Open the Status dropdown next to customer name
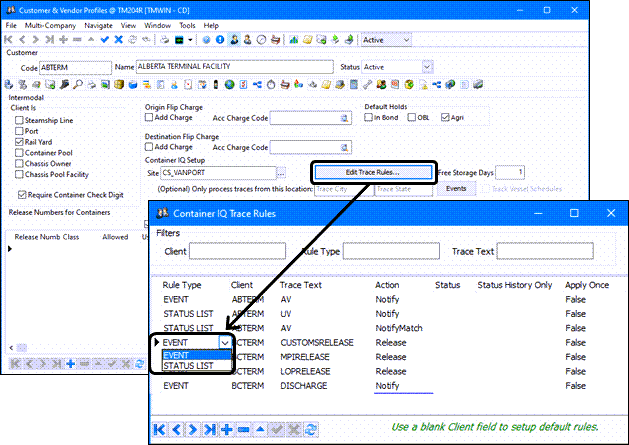629x445 pixels. point(426,66)
